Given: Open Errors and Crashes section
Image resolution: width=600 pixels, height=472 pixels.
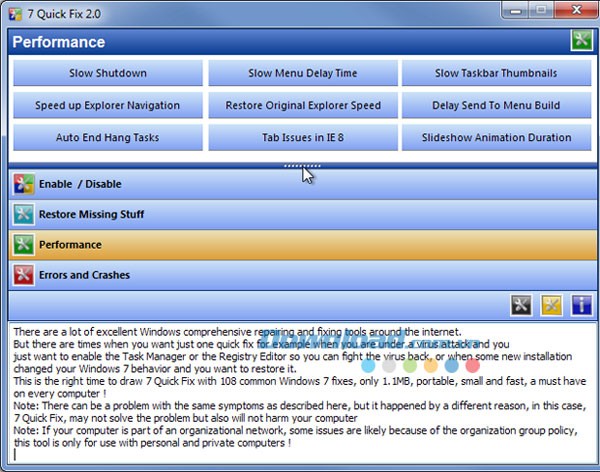Looking at the screenshot, I should 84,274.
